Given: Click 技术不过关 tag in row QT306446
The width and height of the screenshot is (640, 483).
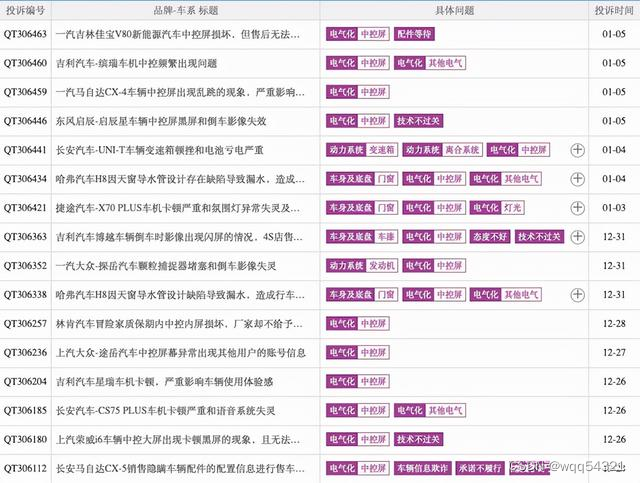Looking at the screenshot, I should click(x=418, y=121).
